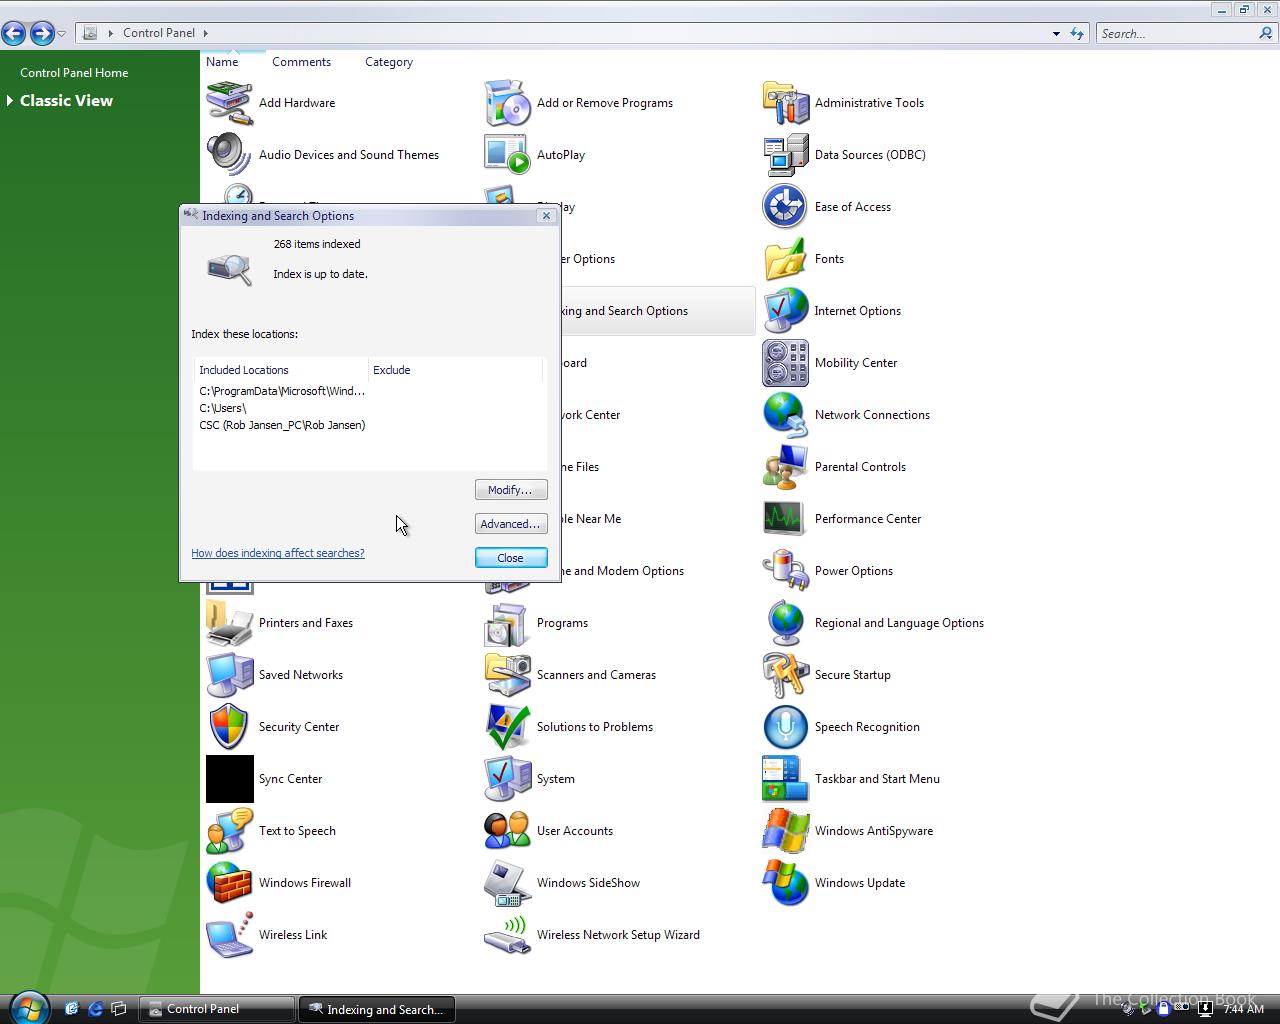
Task: Click the Included Locations column header
Action: point(281,370)
